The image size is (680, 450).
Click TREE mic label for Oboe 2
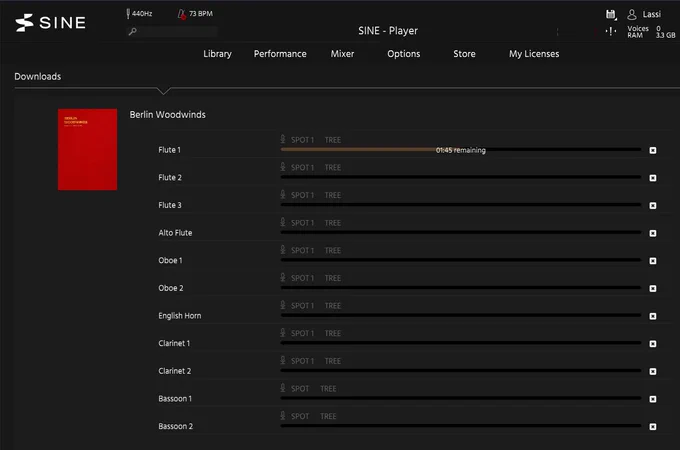click(x=333, y=278)
